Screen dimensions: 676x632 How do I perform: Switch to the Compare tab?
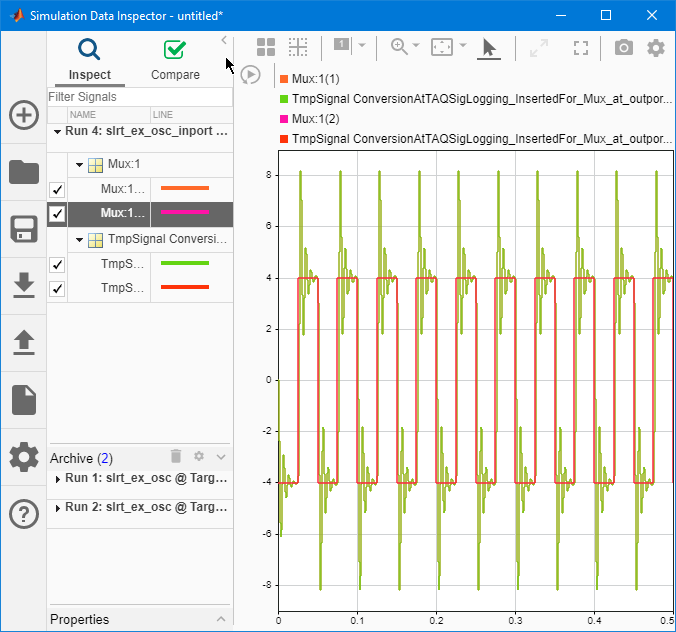point(175,60)
